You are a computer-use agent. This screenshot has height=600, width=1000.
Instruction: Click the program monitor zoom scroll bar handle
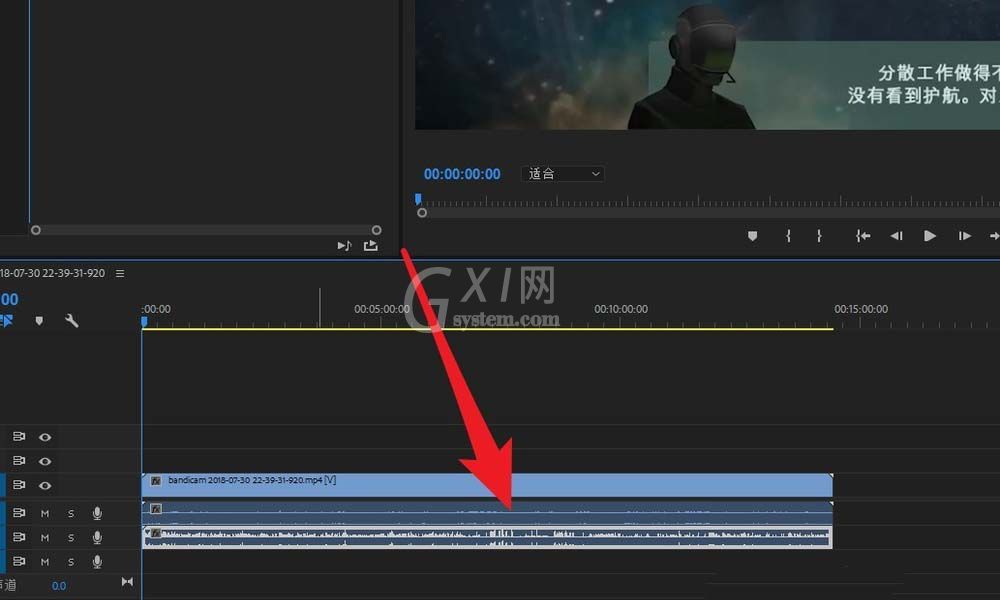click(x=422, y=213)
